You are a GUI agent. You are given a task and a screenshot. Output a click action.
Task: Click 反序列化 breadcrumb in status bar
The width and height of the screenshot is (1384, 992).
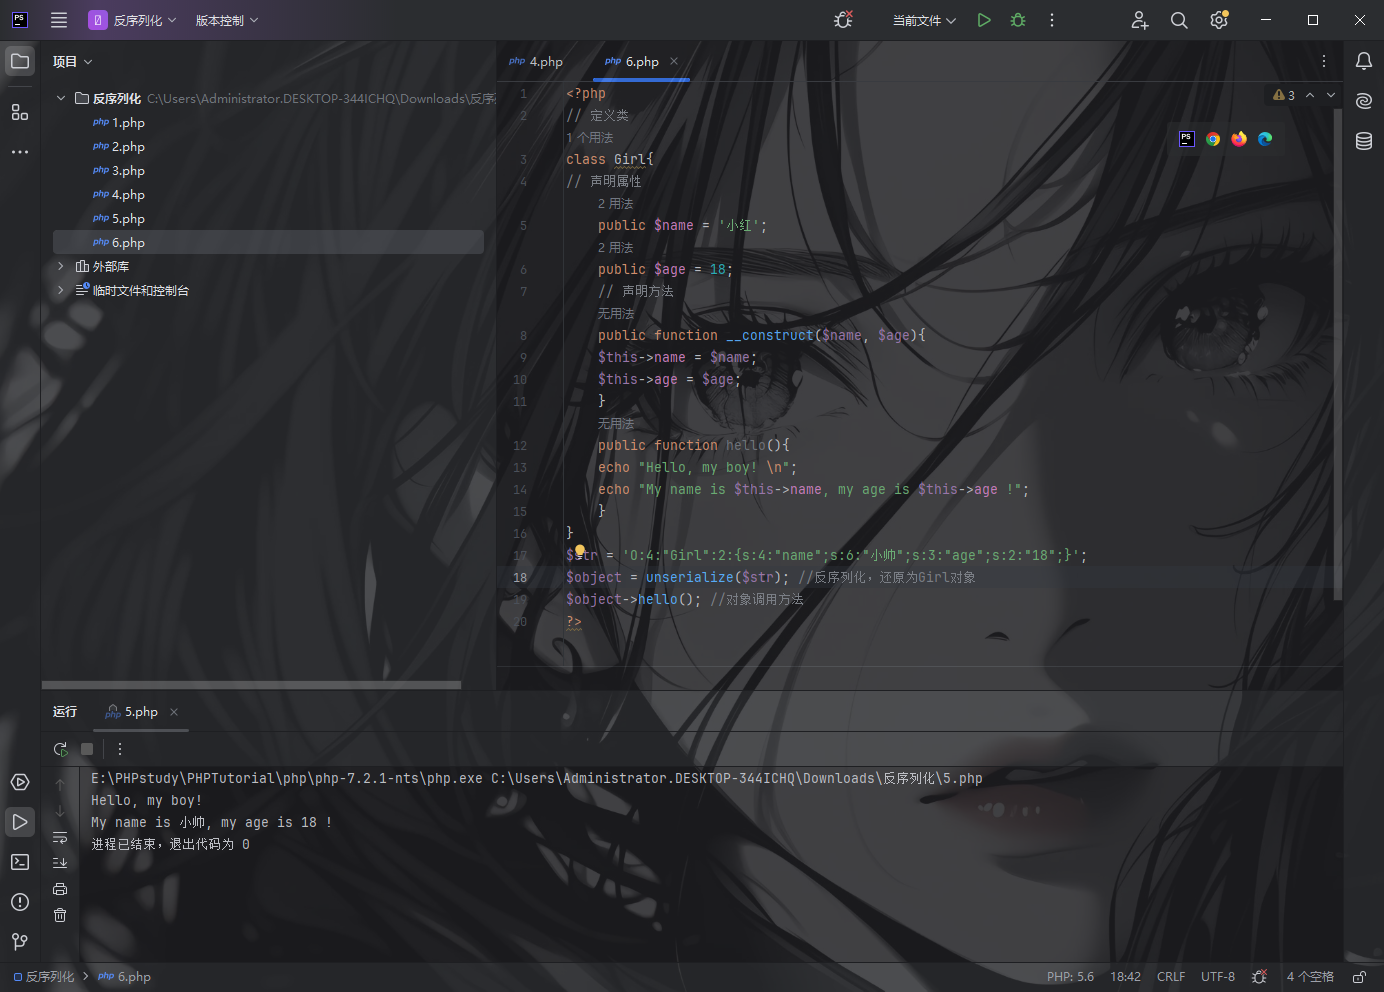coord(44,977)
